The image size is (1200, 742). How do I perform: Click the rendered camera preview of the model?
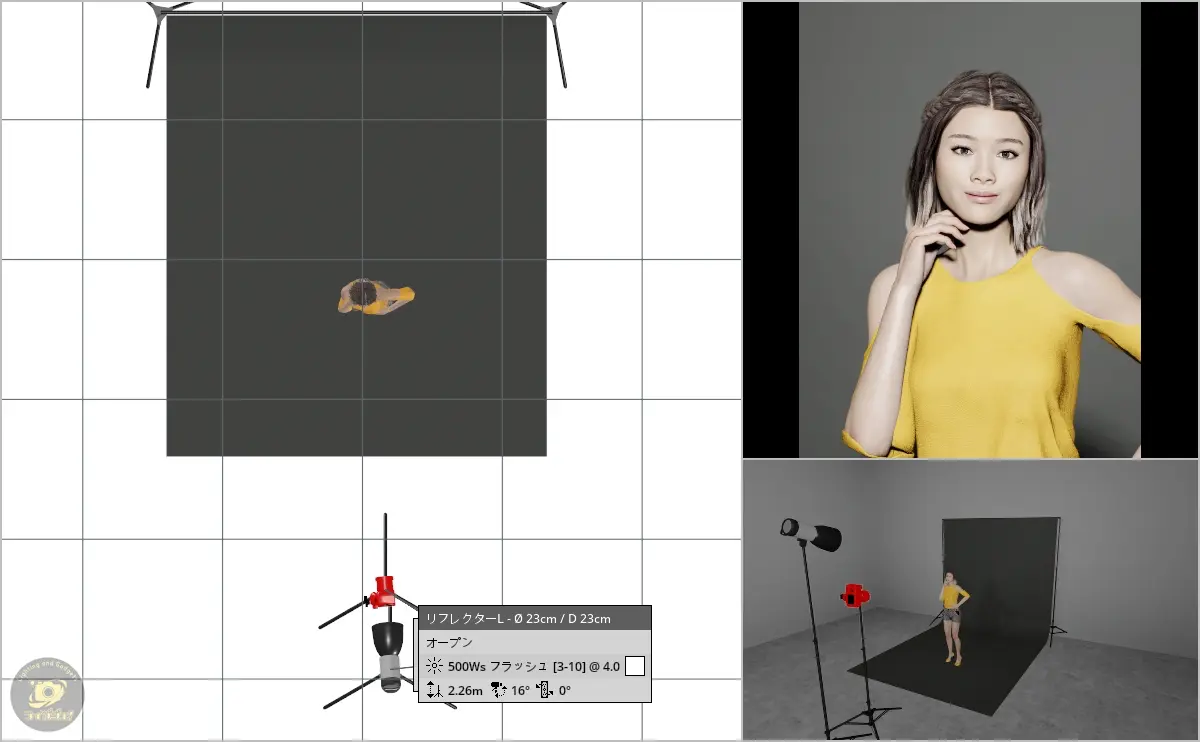click(x=970, y=230)
